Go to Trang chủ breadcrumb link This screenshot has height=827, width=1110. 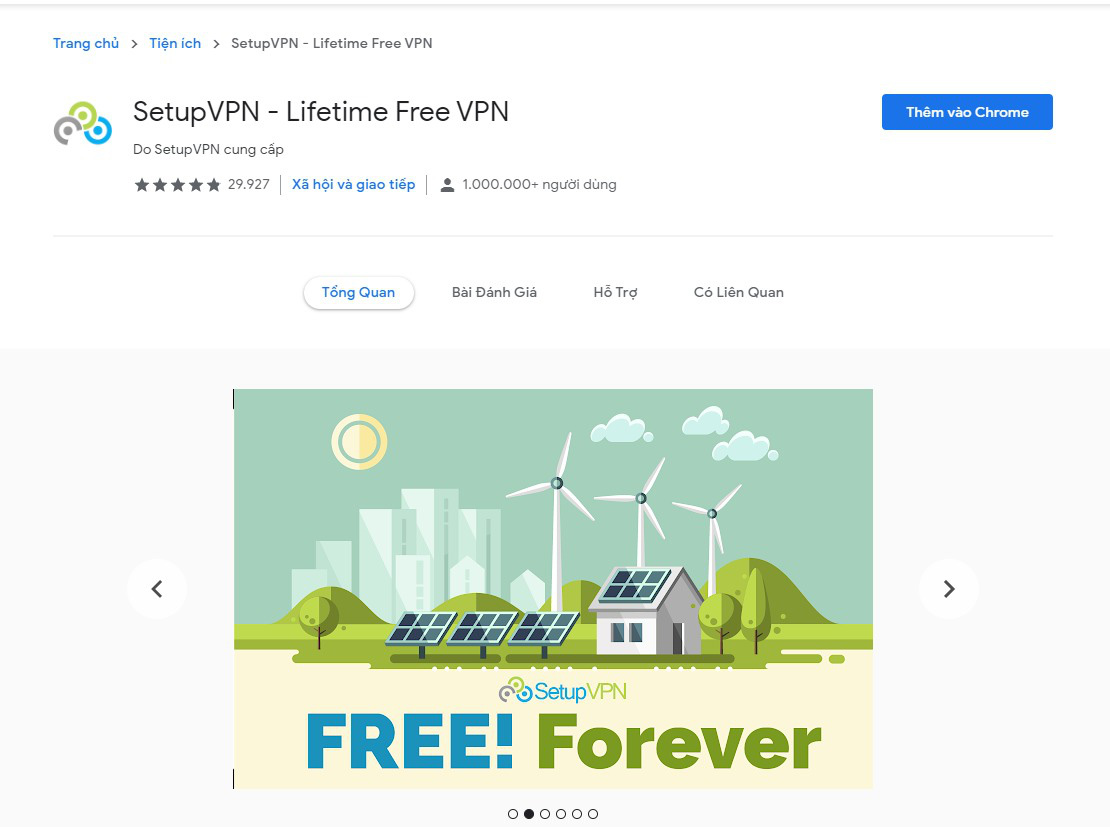click(86, 43)
